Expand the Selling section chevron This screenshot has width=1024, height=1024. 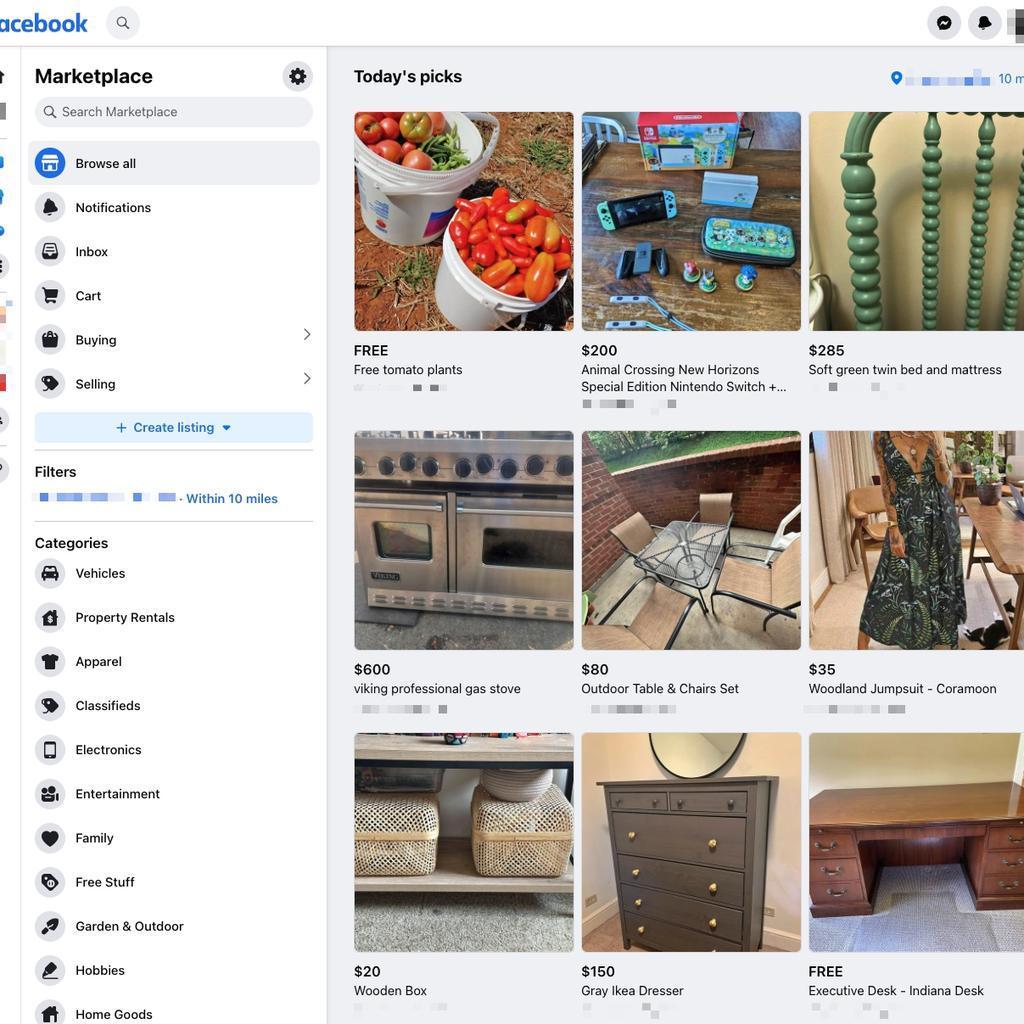(x=306, y=379)
